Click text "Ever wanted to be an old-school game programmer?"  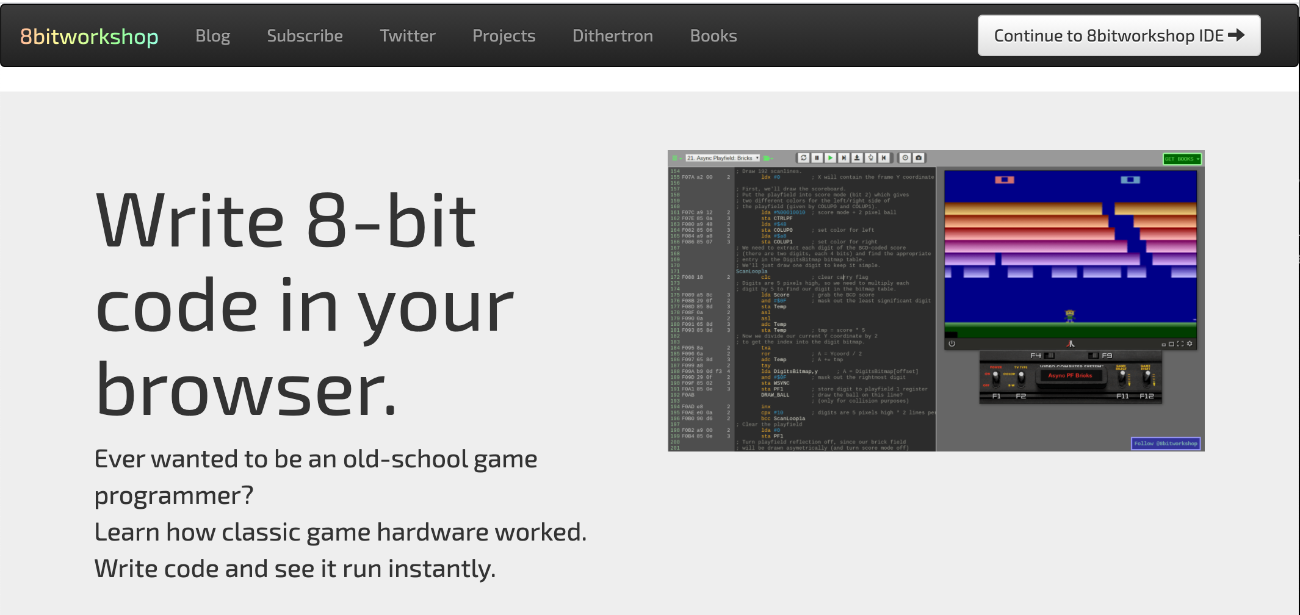316,477
